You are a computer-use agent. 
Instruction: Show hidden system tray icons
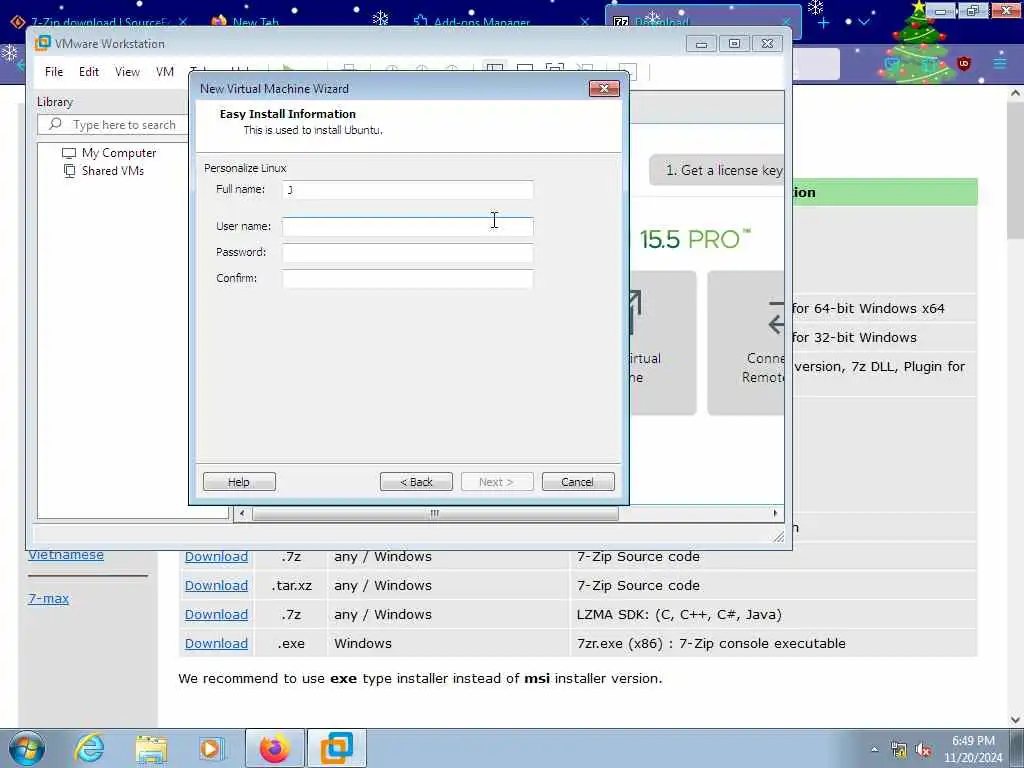tap(874, 750)
